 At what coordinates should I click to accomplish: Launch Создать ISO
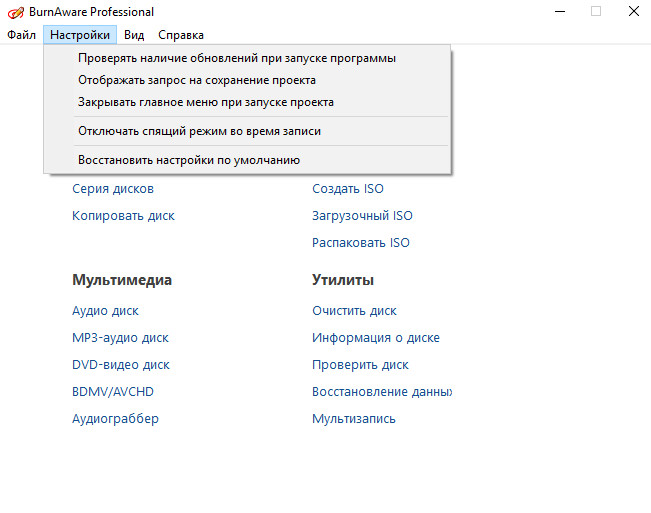348,189
